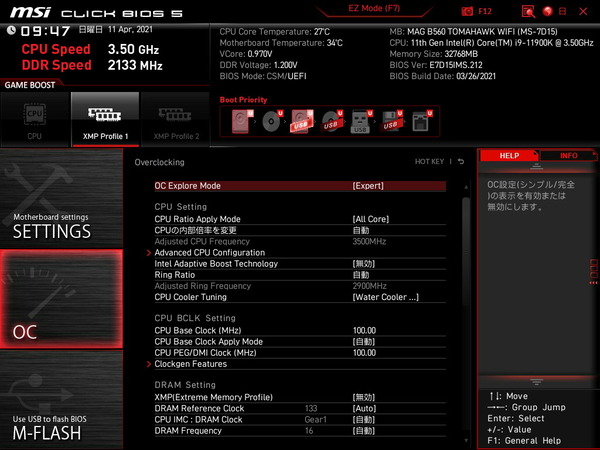Click the GAME BOOST header tab
Image resolution: width=600 pixels, height=450 pixels.
[x=30, y=85]
